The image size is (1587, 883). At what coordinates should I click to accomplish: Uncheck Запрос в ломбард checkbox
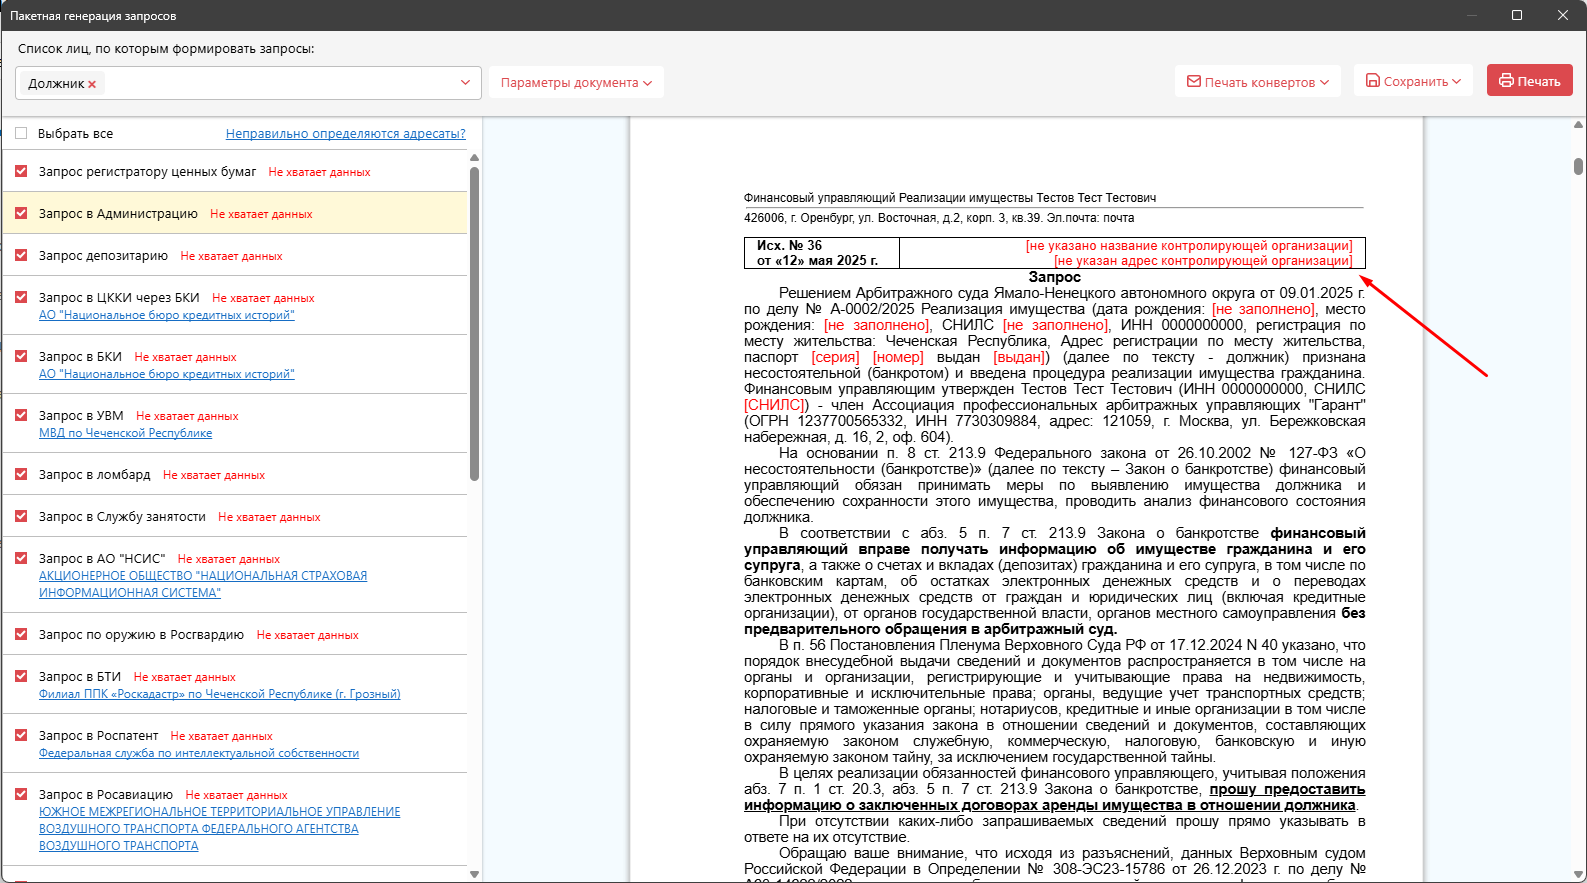tap(21, 474)
